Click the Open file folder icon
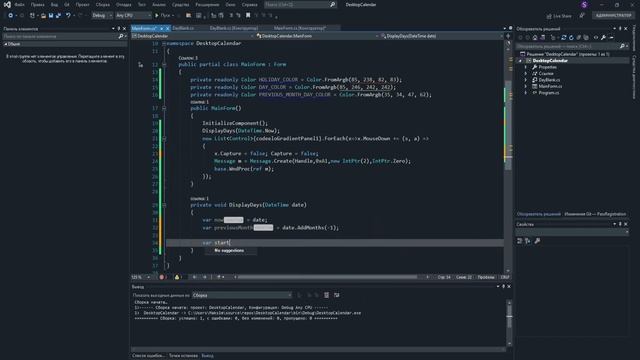The image size is (640, 360). coord(43,16)
